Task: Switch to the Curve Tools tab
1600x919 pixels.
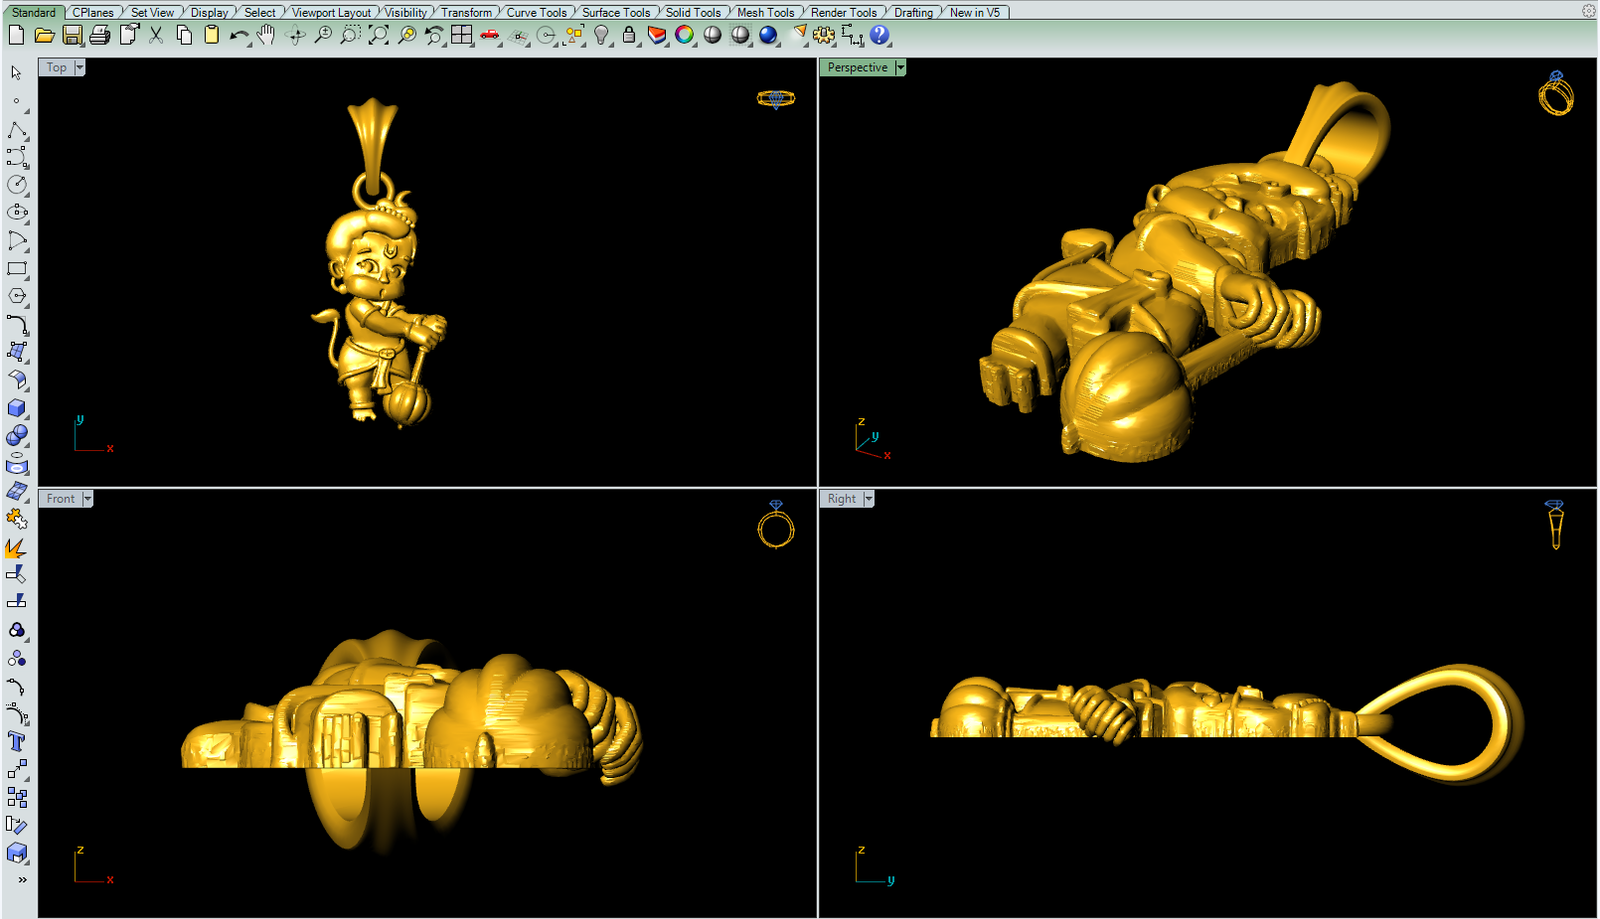Action: tap(536, 12)
